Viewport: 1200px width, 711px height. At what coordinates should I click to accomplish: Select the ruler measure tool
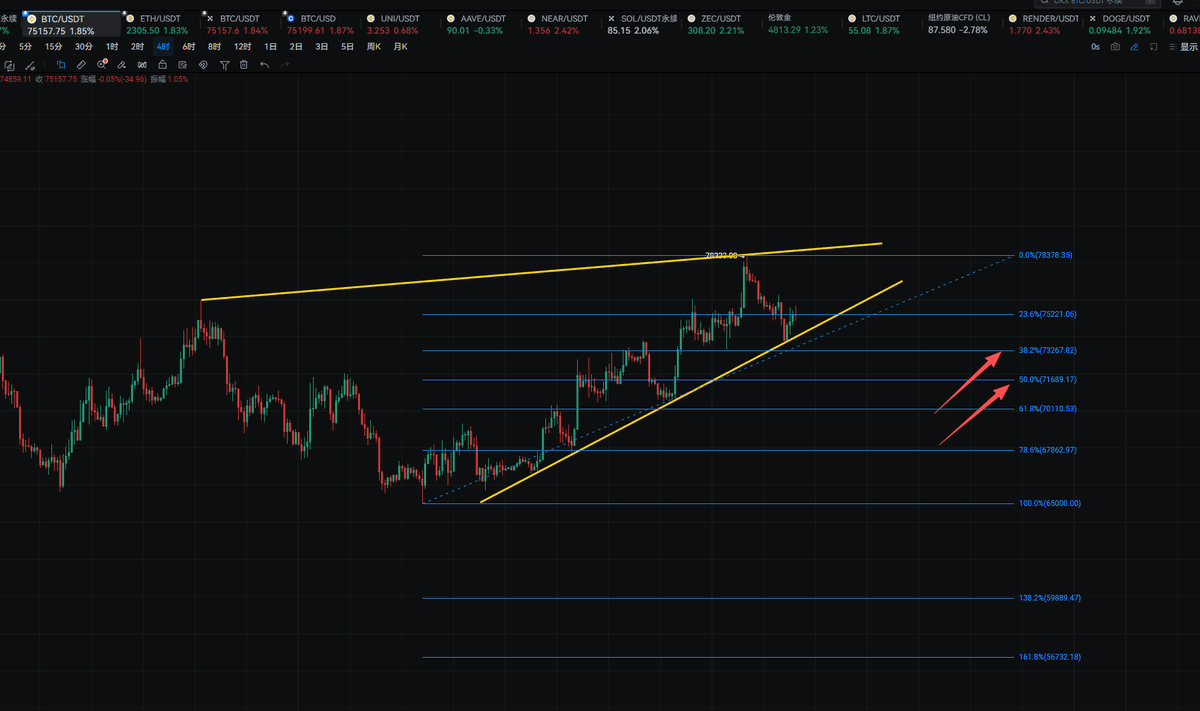tap(81, 65)
